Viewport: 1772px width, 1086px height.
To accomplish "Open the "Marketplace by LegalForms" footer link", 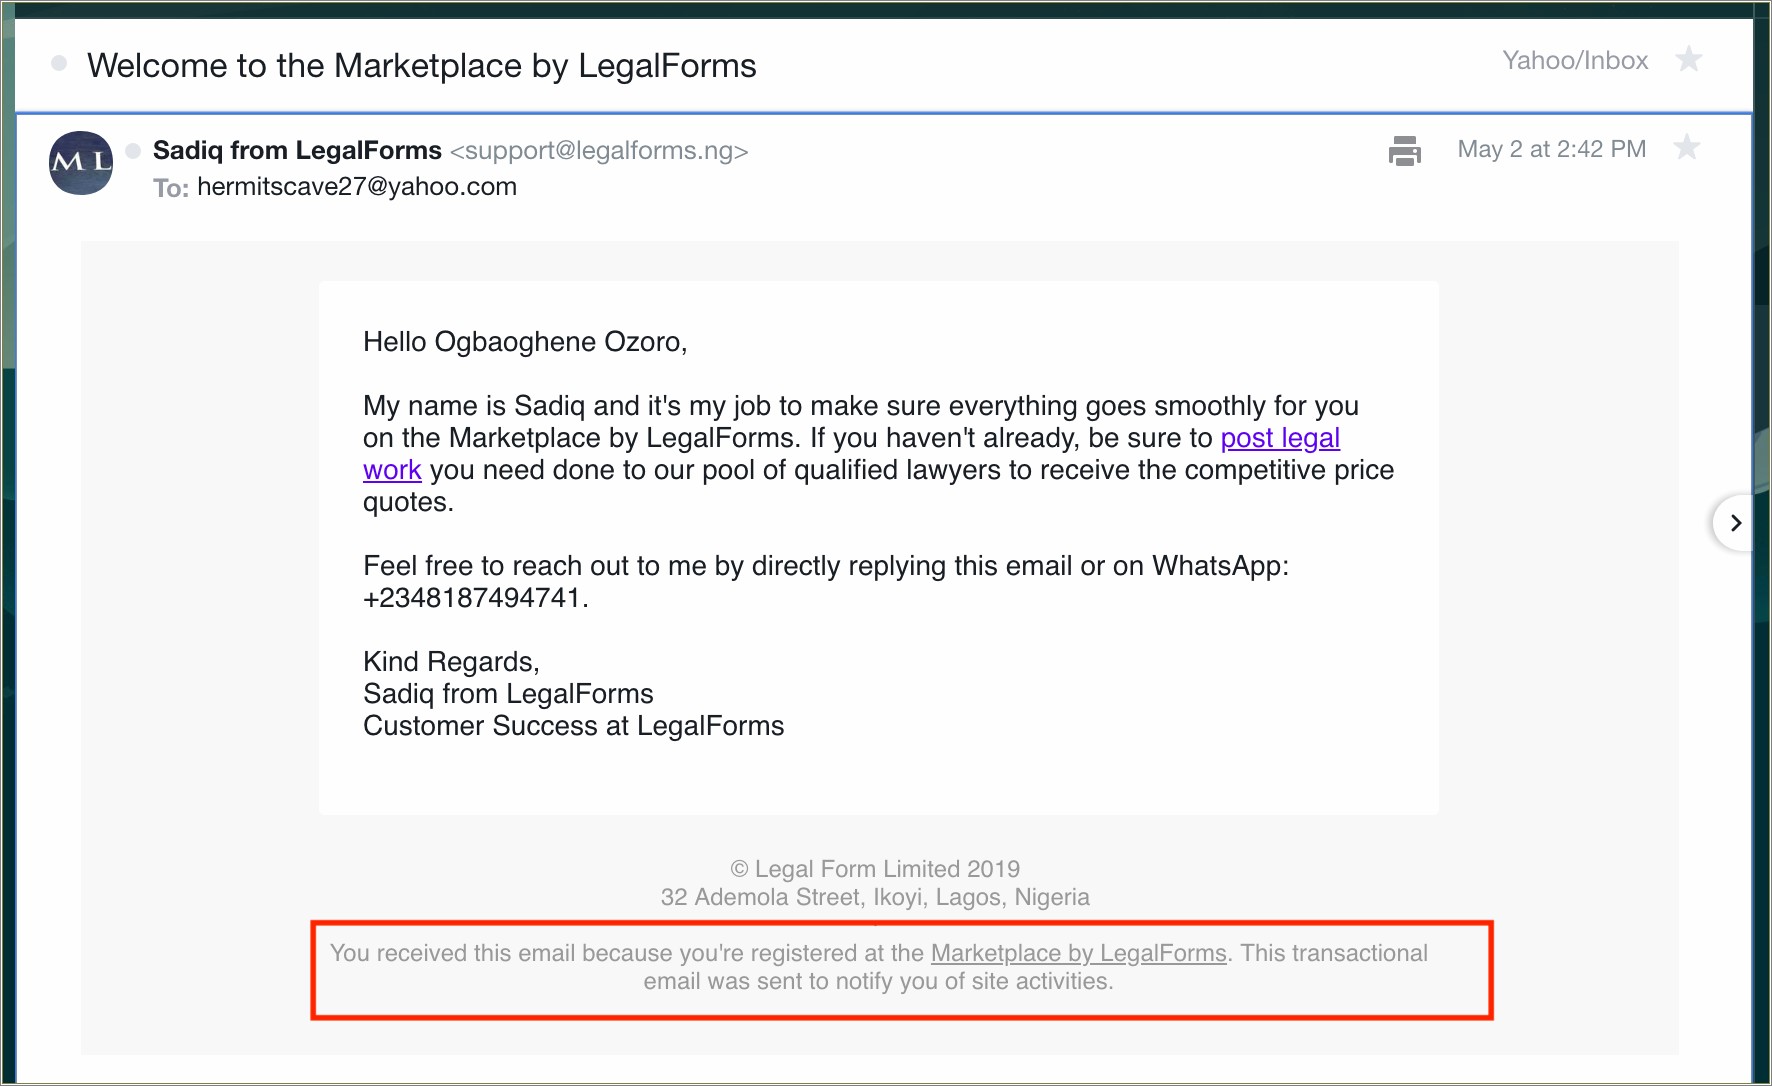I will coord(1078,953).
